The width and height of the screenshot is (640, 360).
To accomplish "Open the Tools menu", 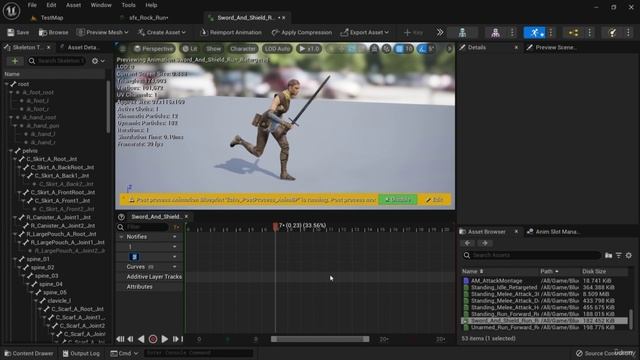I will coord(128,5).
